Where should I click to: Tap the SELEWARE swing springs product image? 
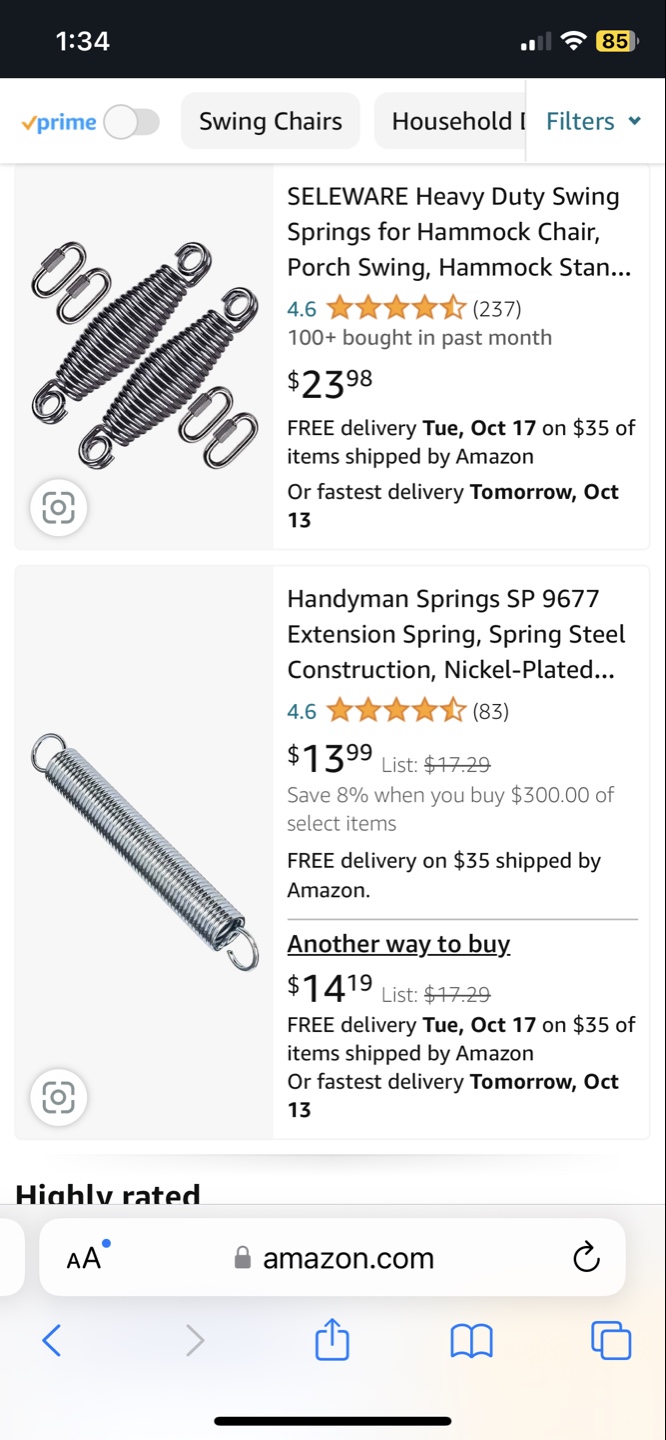coord(144,355)
